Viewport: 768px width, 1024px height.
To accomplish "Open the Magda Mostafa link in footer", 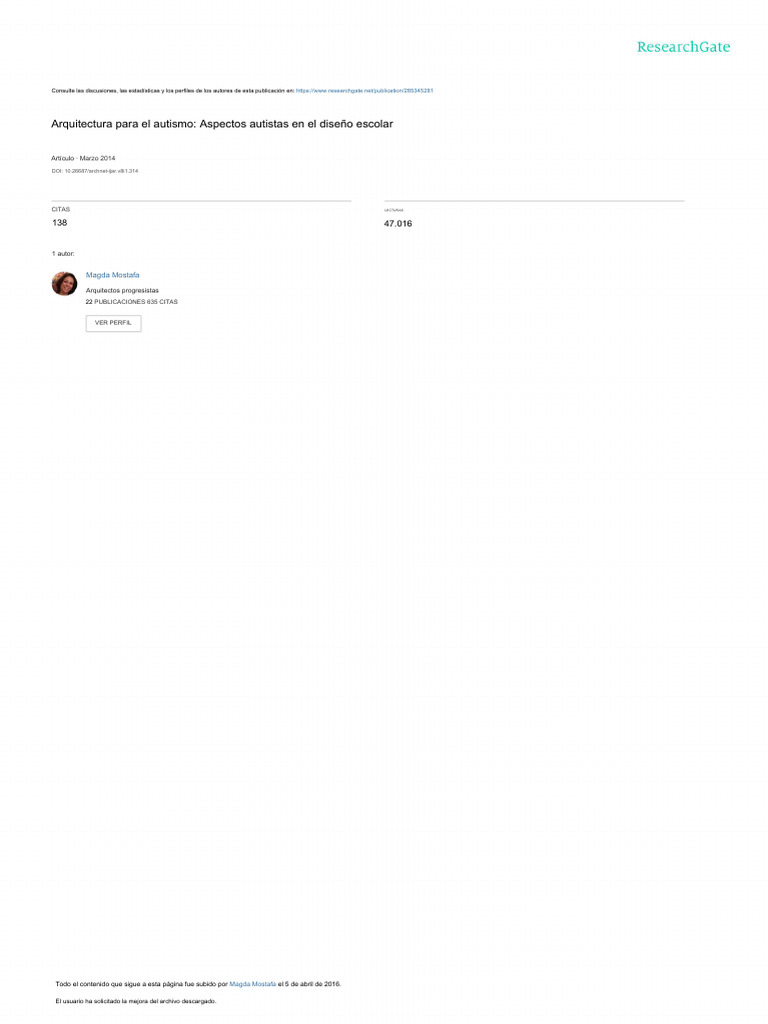I will 253,984.
